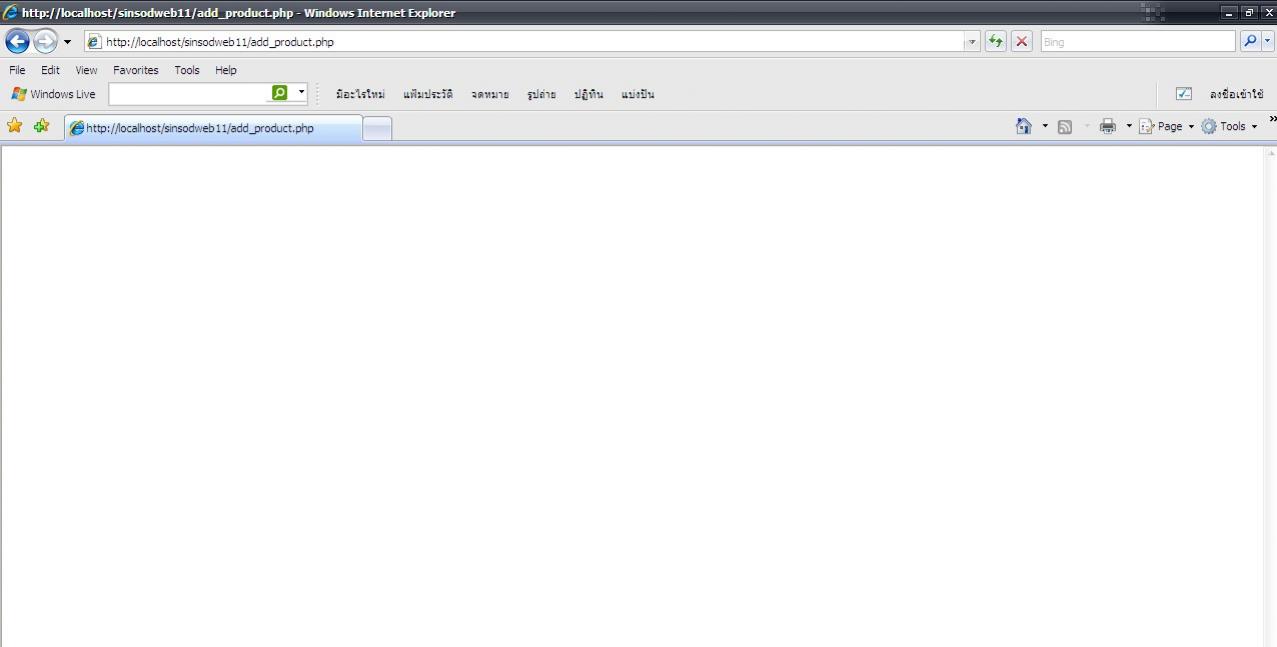This screenshot has height=647, width=1277.
Task: Open the File menu
Action: [x=17, y=70]
